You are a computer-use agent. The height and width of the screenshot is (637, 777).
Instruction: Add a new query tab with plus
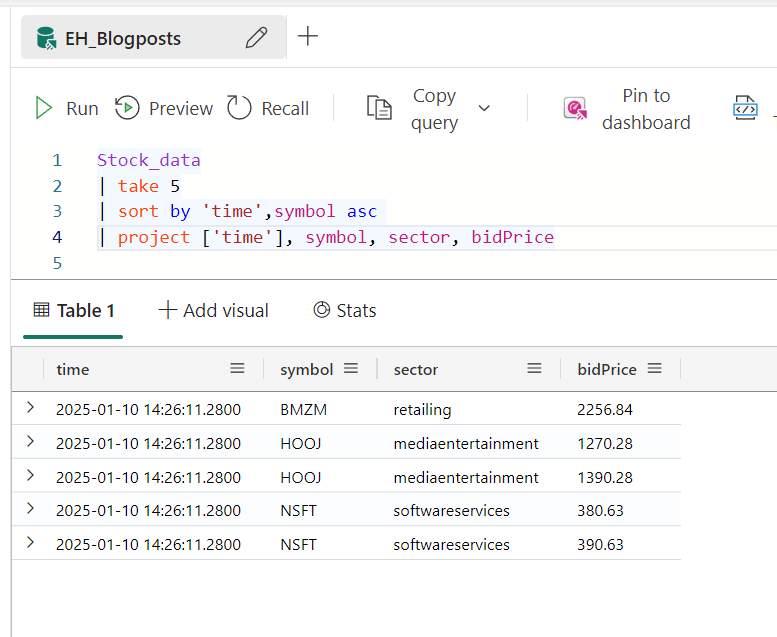[x=308, y=37]
